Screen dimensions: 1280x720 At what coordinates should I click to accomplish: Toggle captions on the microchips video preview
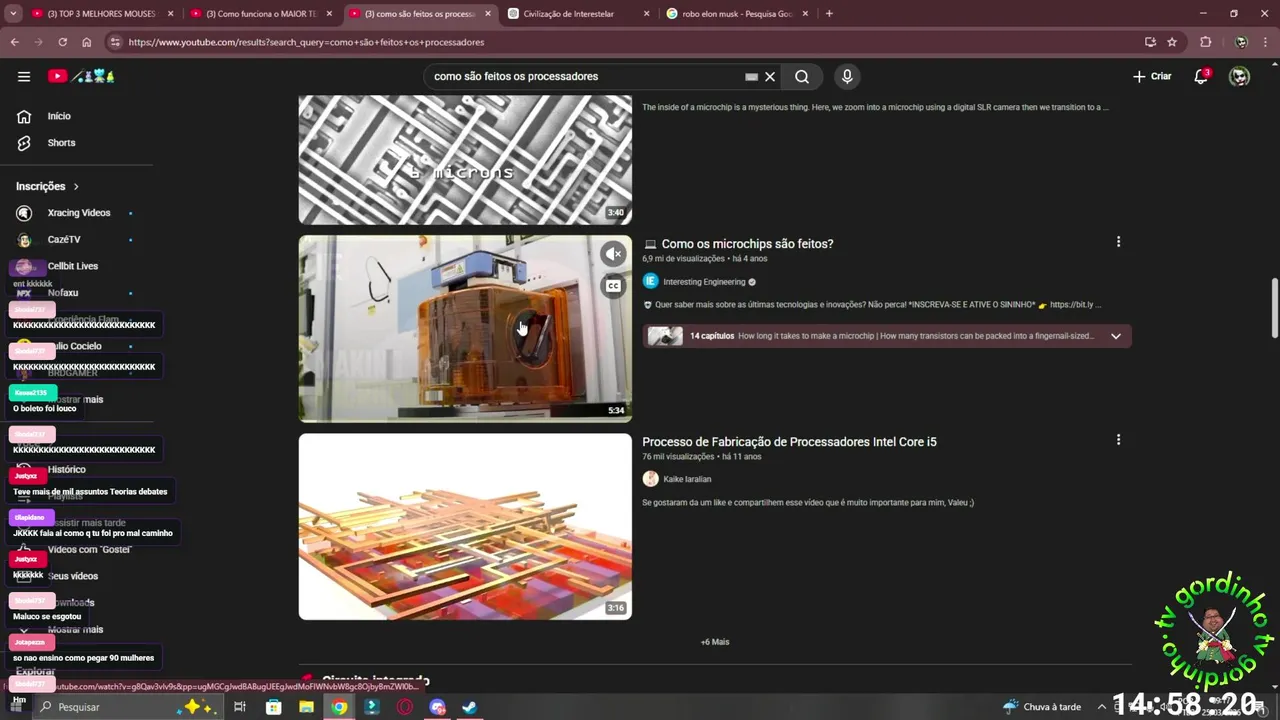[x=614, y=286]
